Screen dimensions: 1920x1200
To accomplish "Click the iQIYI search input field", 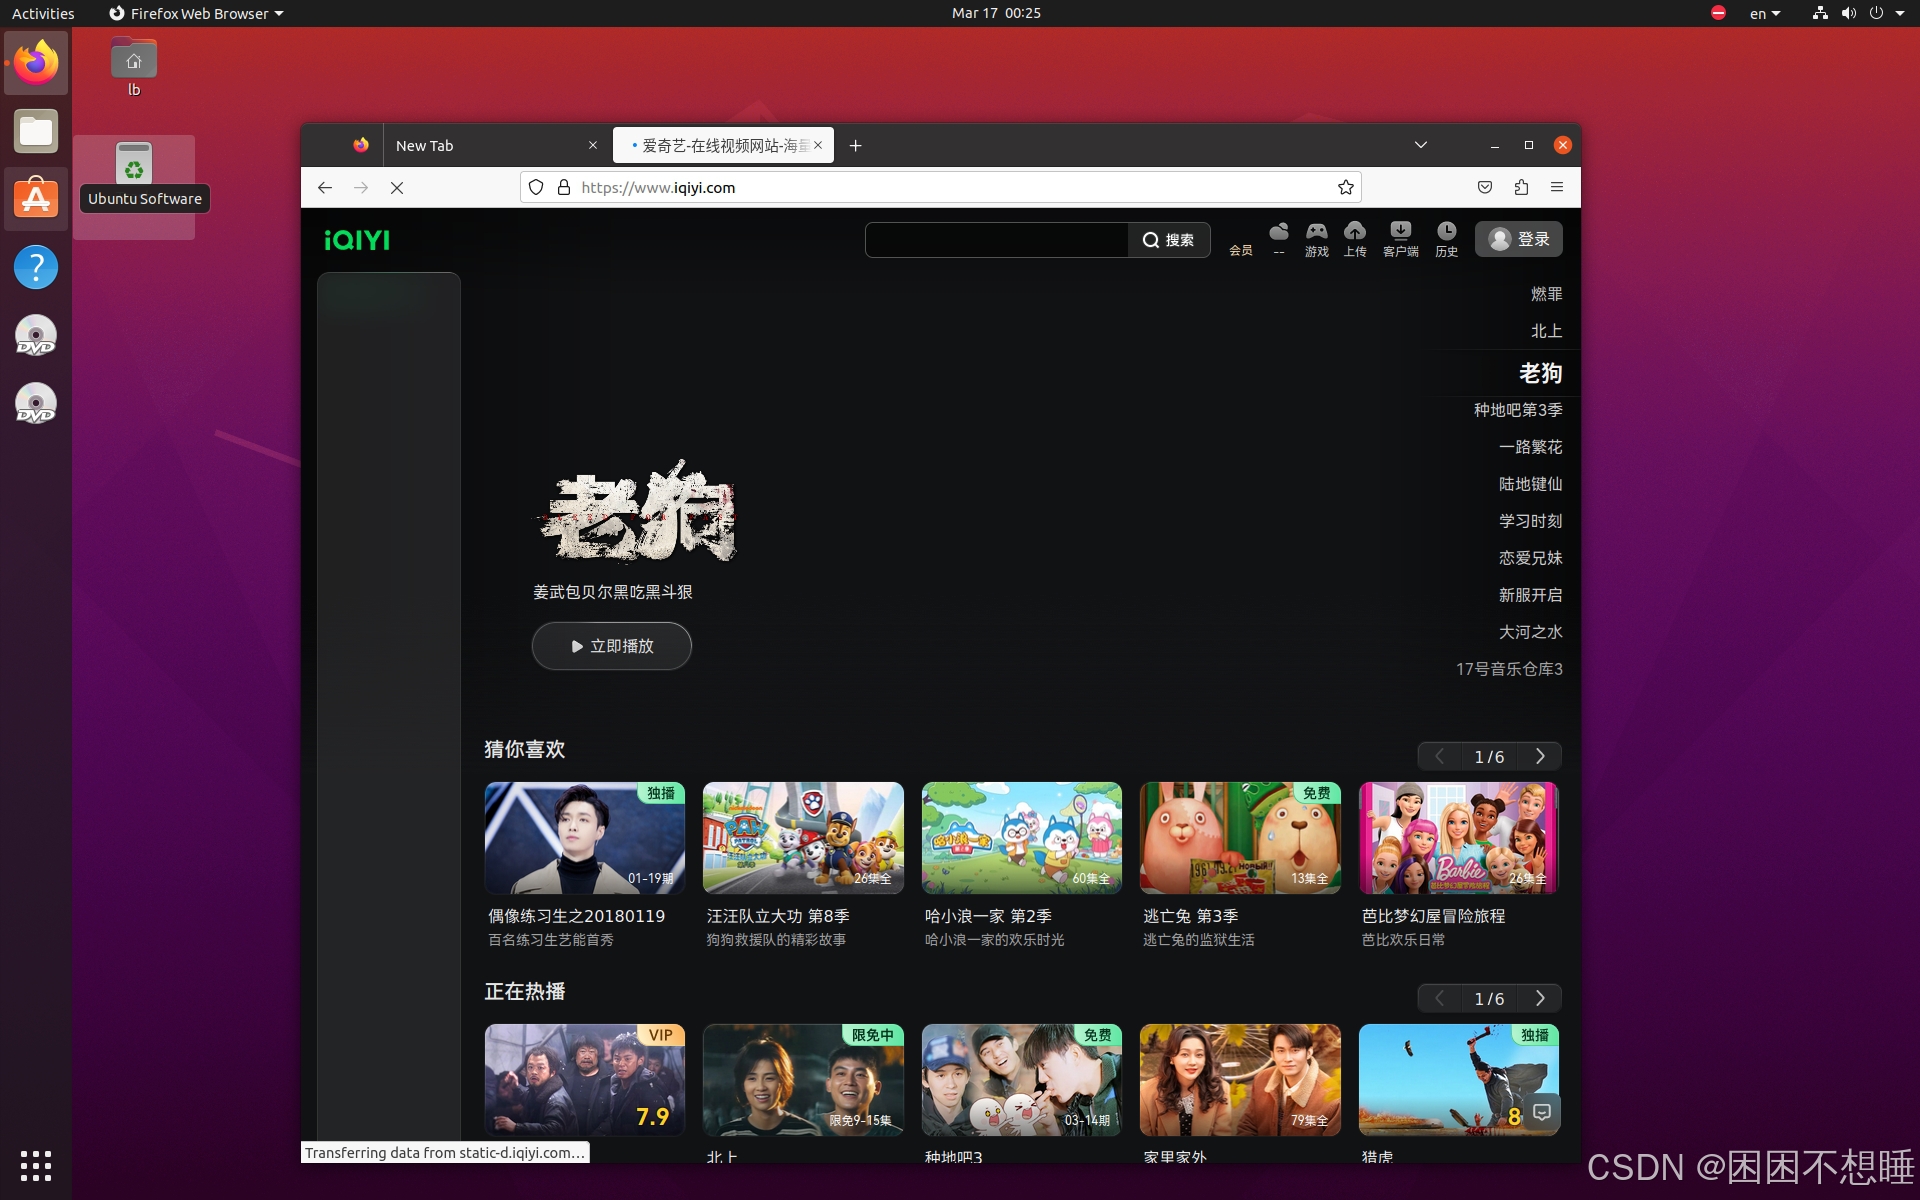I will pyautogui.click(x=996, y=240).
